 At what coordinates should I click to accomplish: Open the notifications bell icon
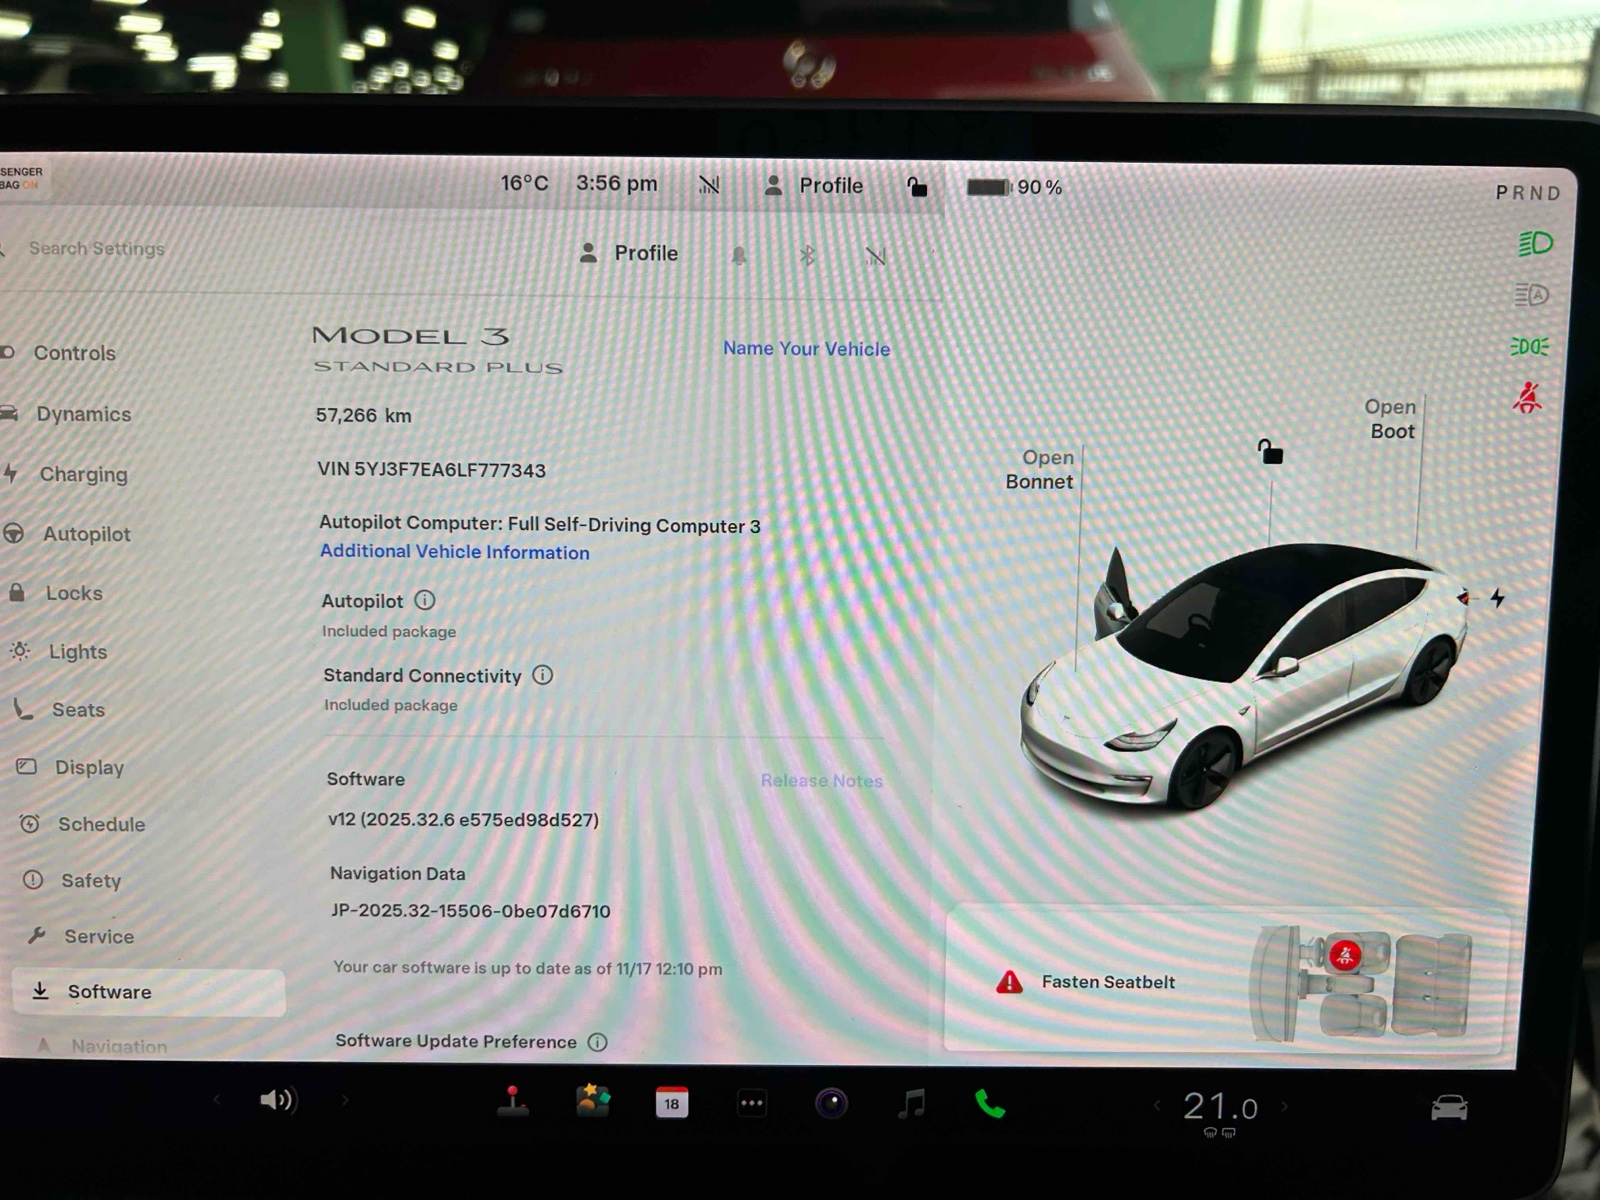(x=739, y=256)
